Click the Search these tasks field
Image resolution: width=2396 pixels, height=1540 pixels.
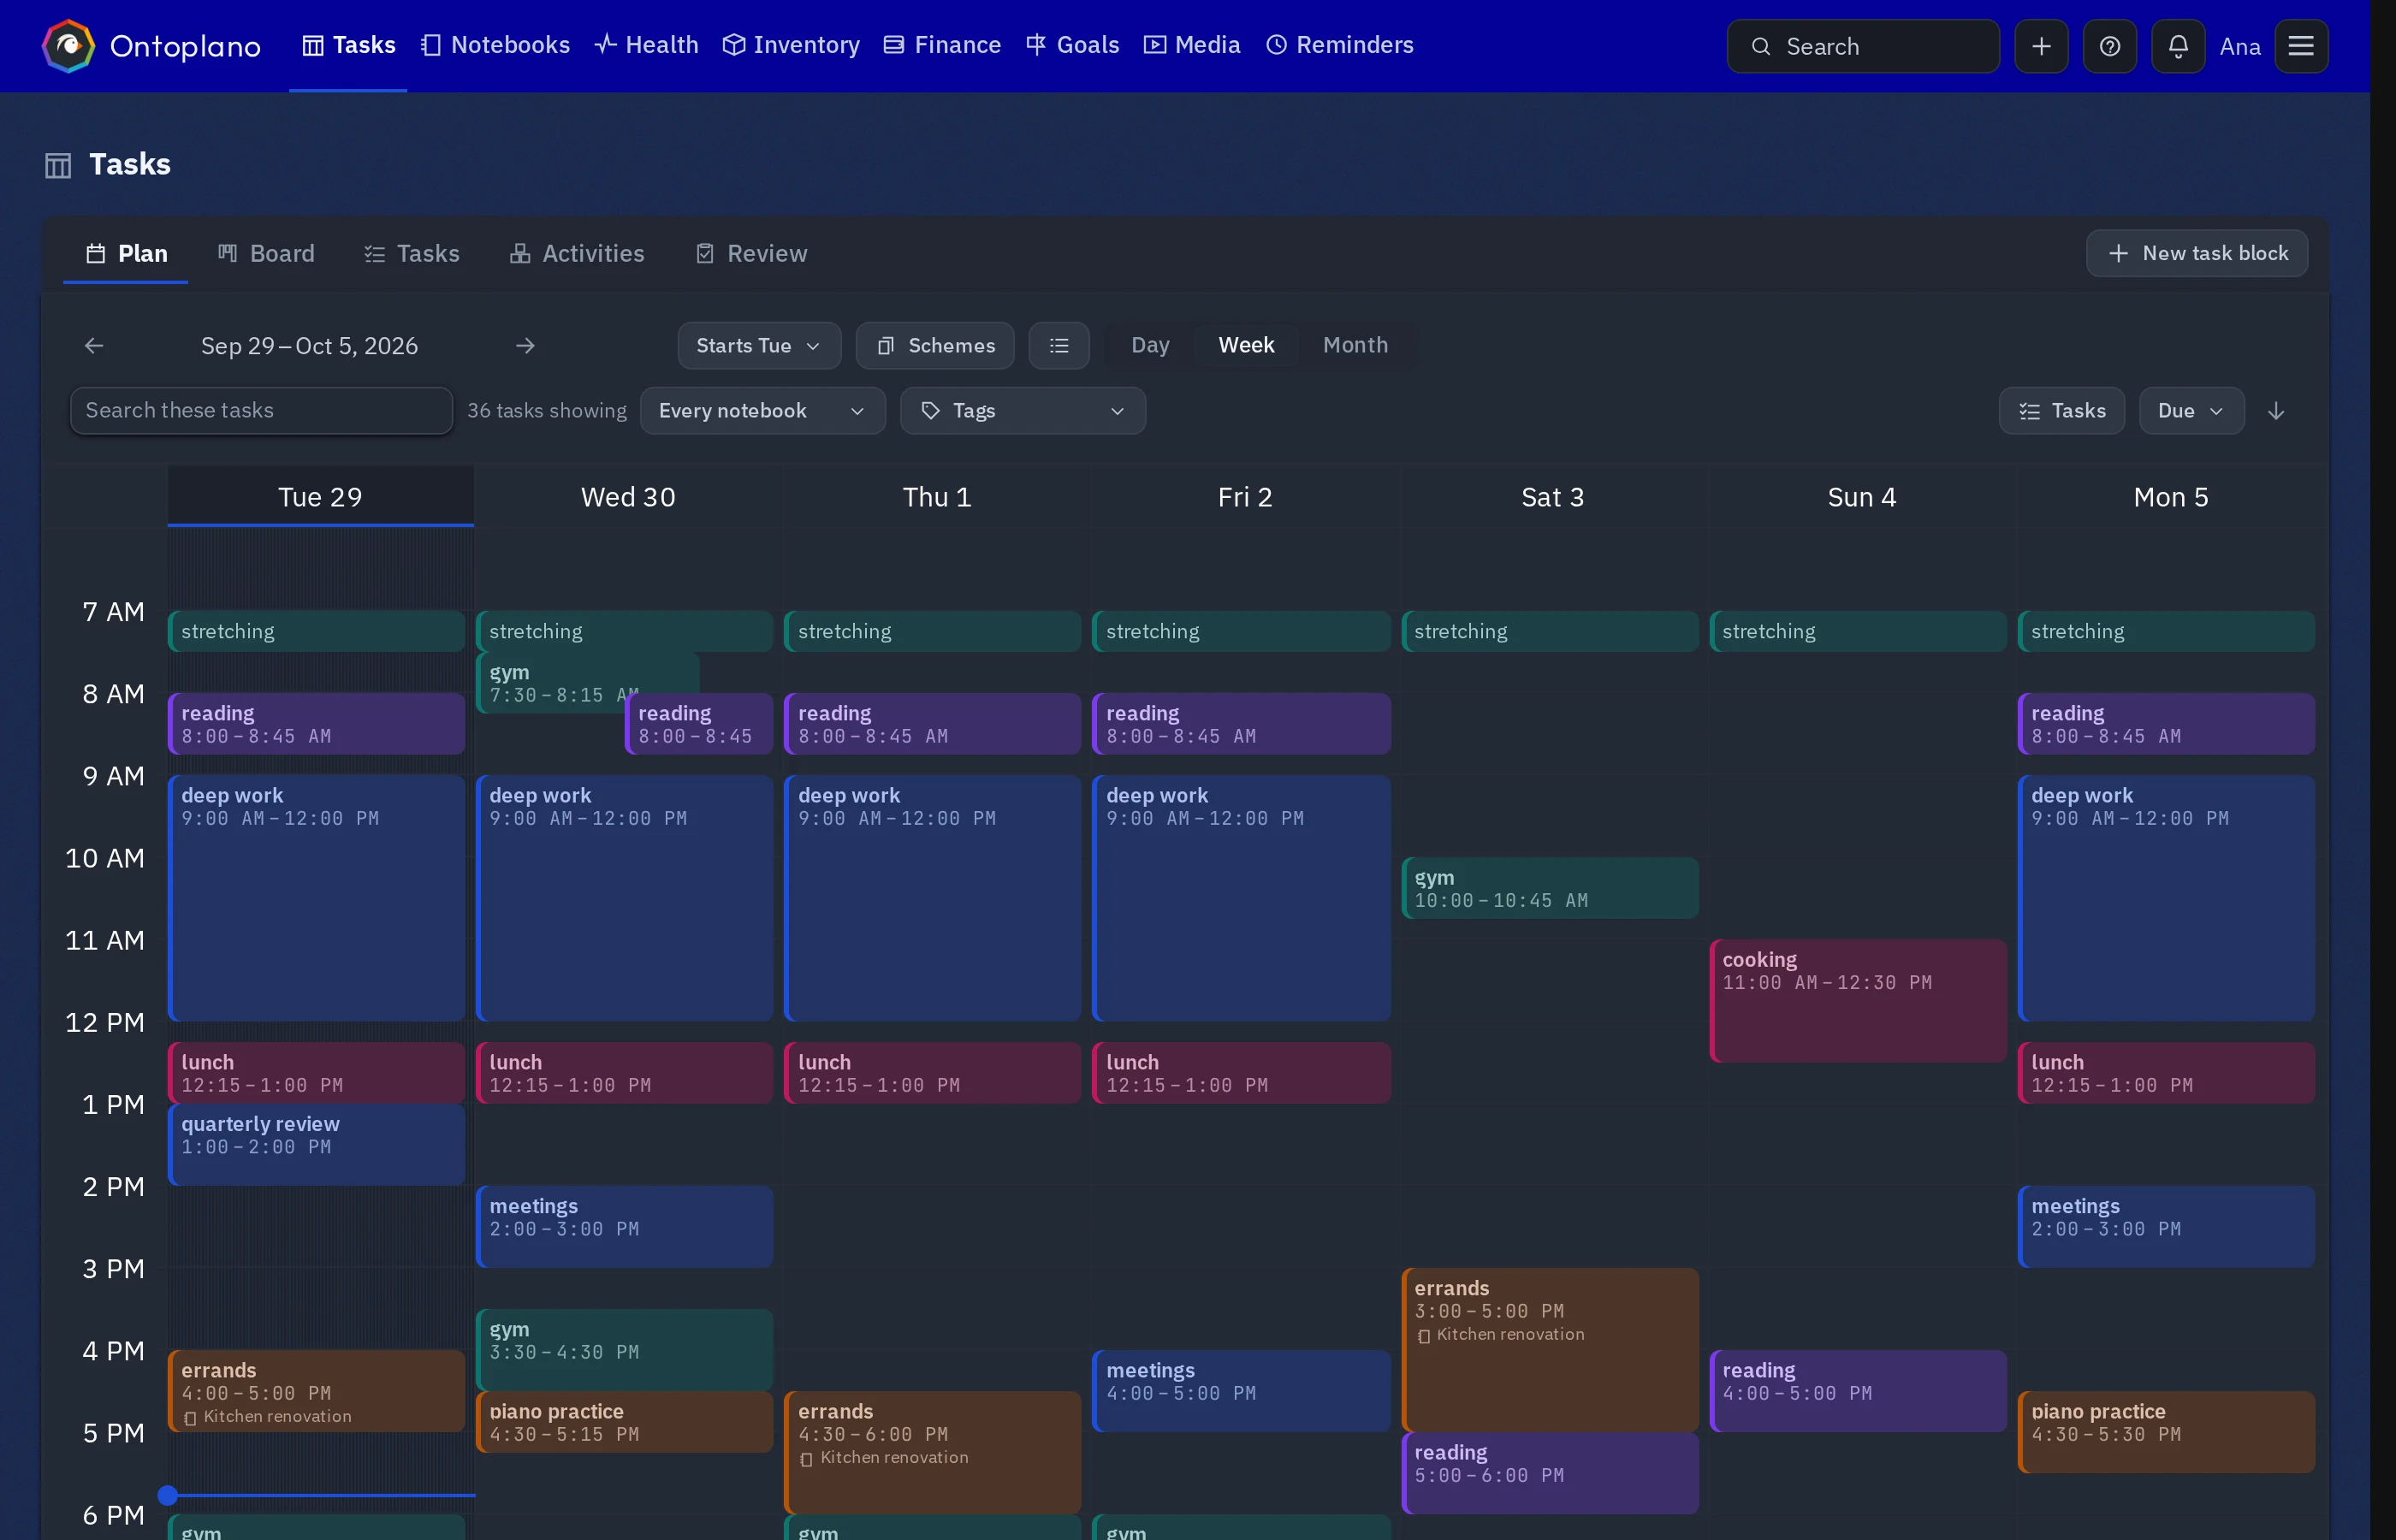pos(261,411)
